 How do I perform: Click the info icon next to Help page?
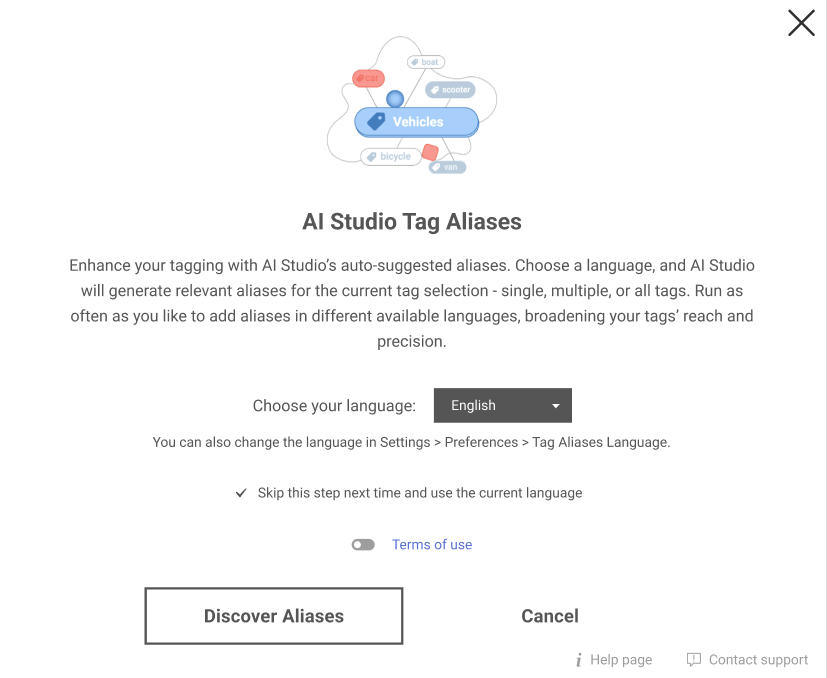578,660
